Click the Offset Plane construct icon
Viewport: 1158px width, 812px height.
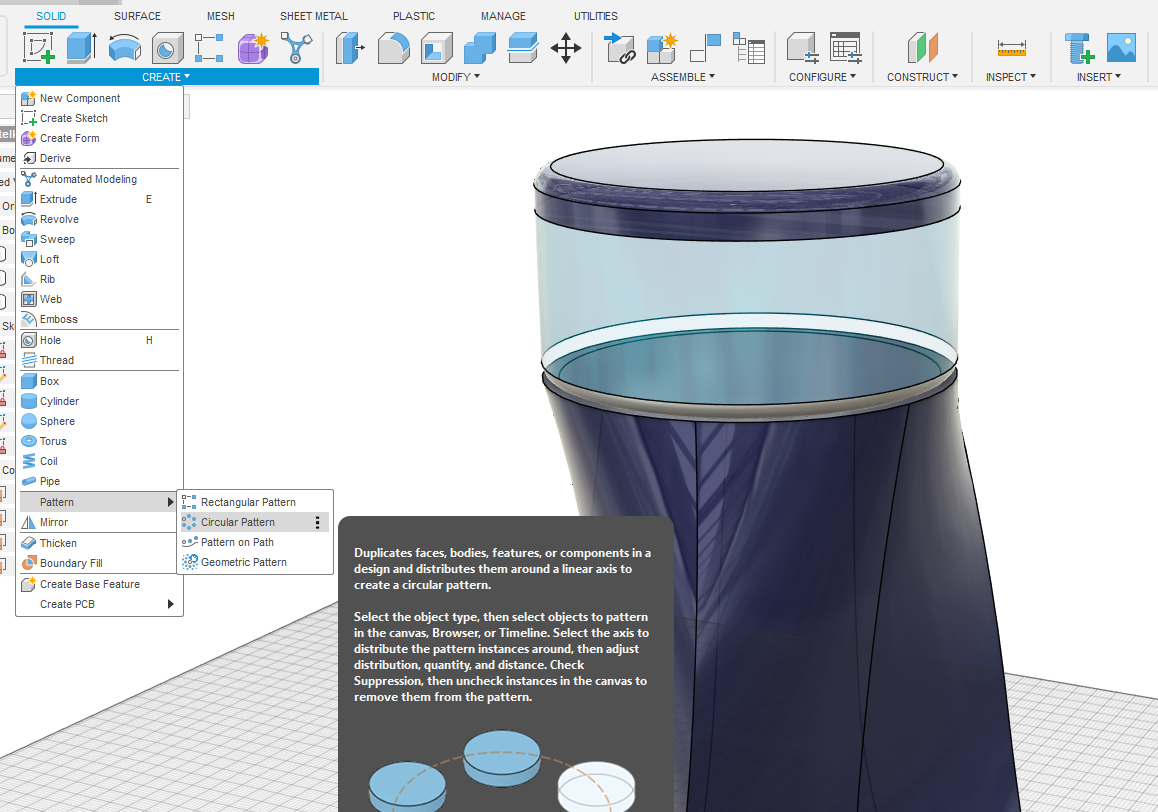pyautogui.click(x=922, y=48)
